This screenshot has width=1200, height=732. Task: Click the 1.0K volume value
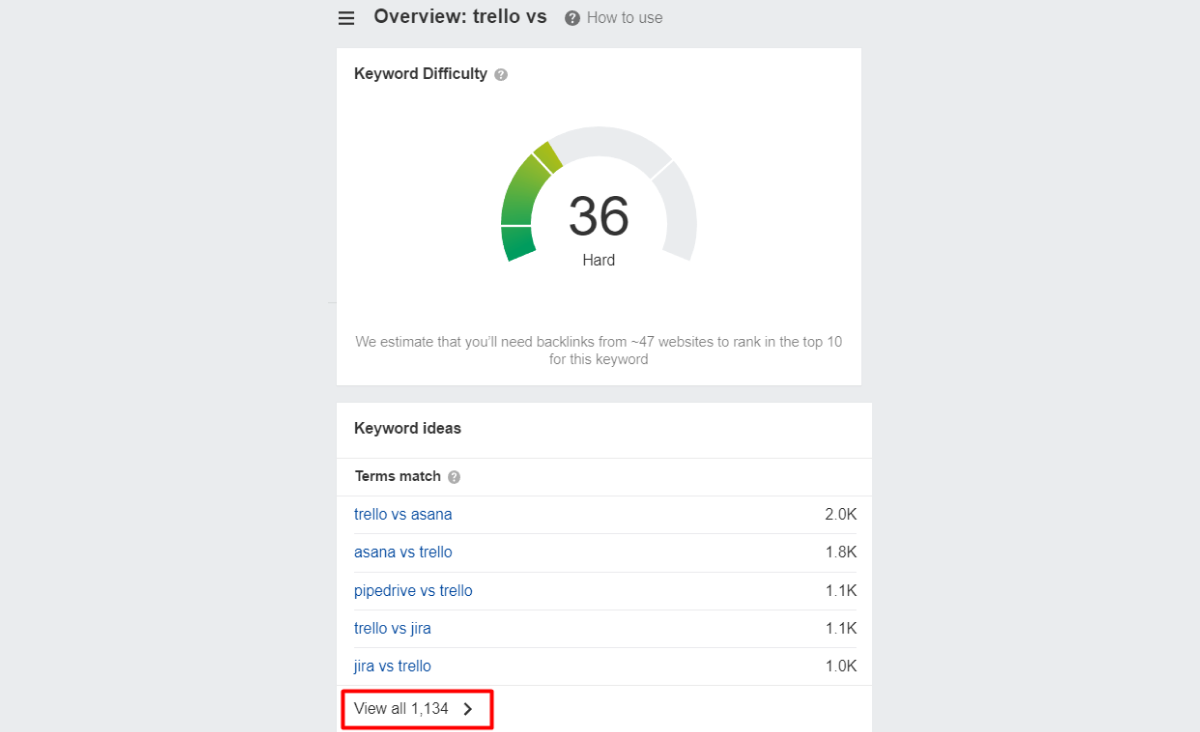click(x=841, y=666)
